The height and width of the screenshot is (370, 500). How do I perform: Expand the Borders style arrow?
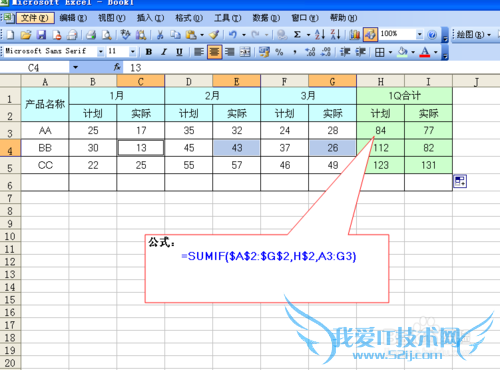tap(390, 52)
